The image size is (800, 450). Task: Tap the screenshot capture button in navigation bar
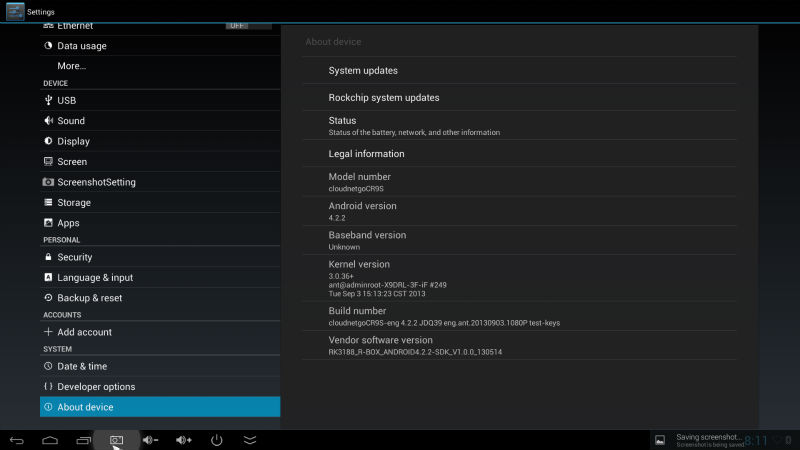point(116,440)
